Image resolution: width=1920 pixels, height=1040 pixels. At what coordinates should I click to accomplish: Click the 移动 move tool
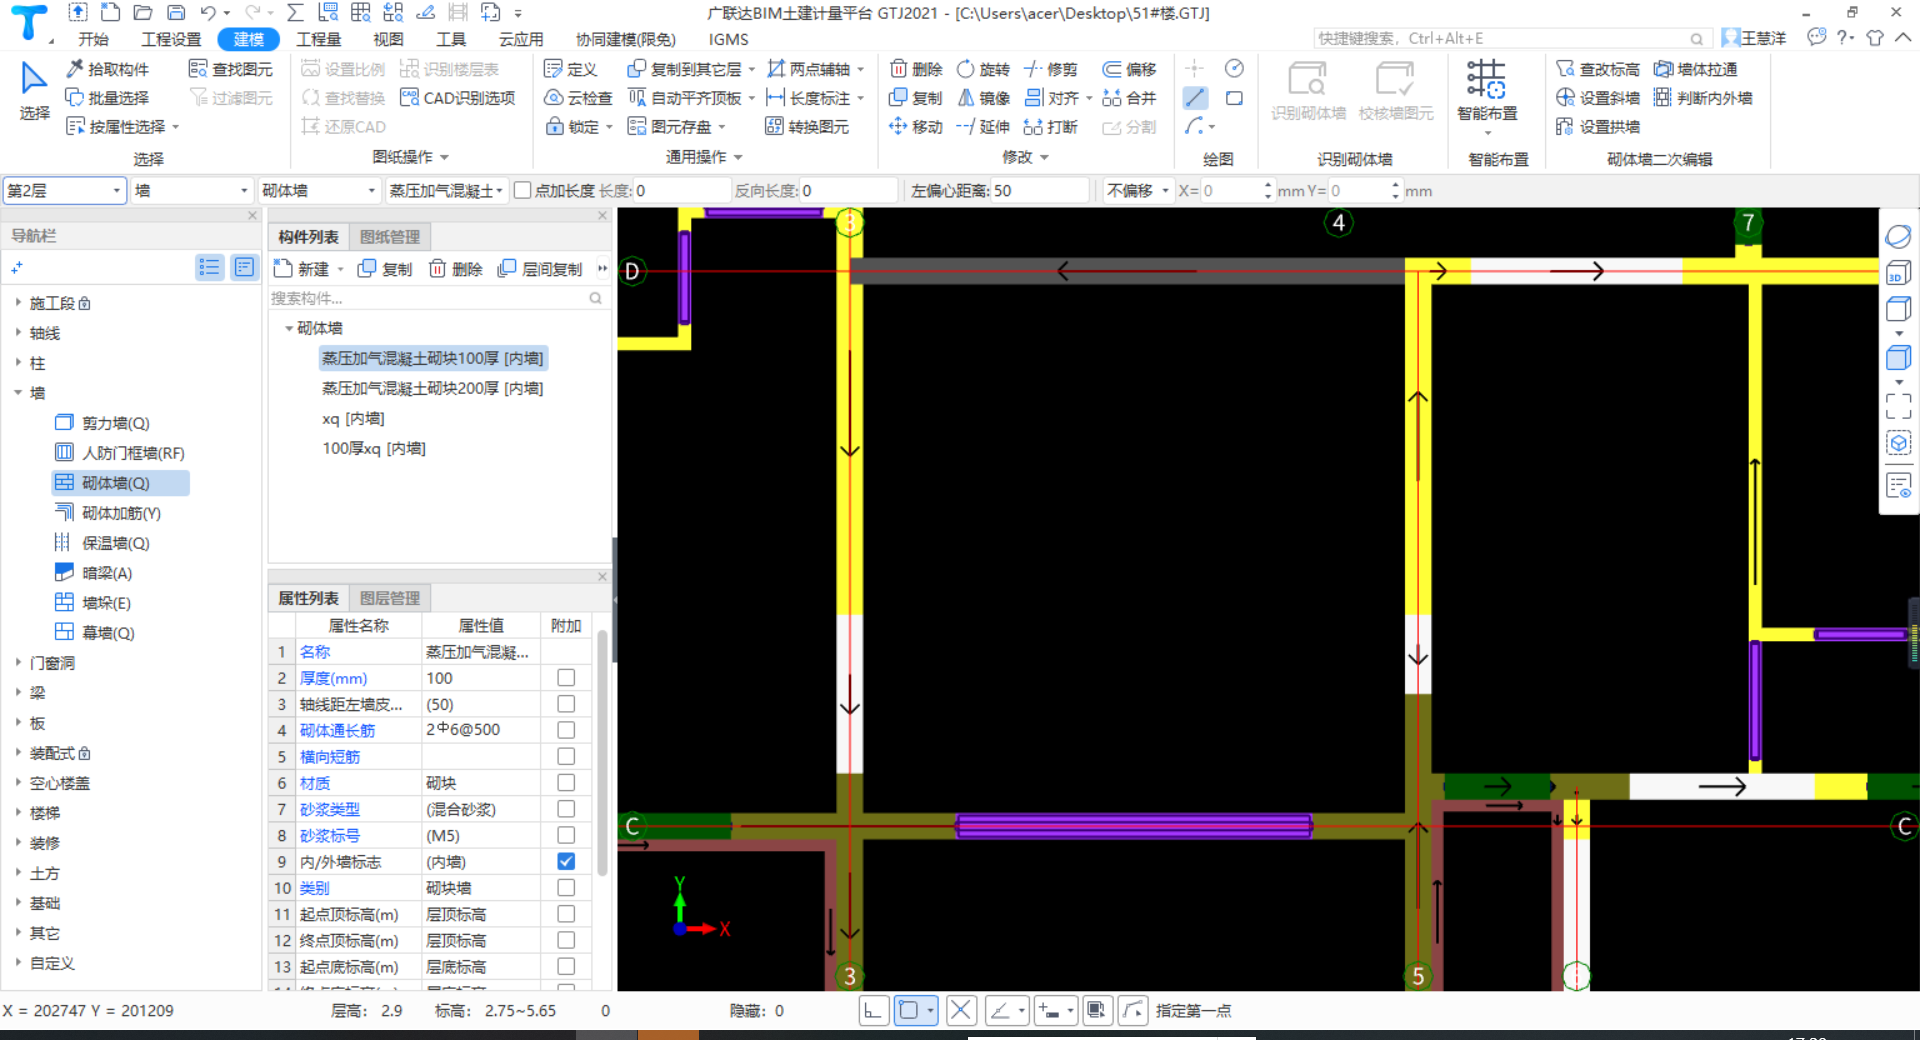[x=916, y=127]
